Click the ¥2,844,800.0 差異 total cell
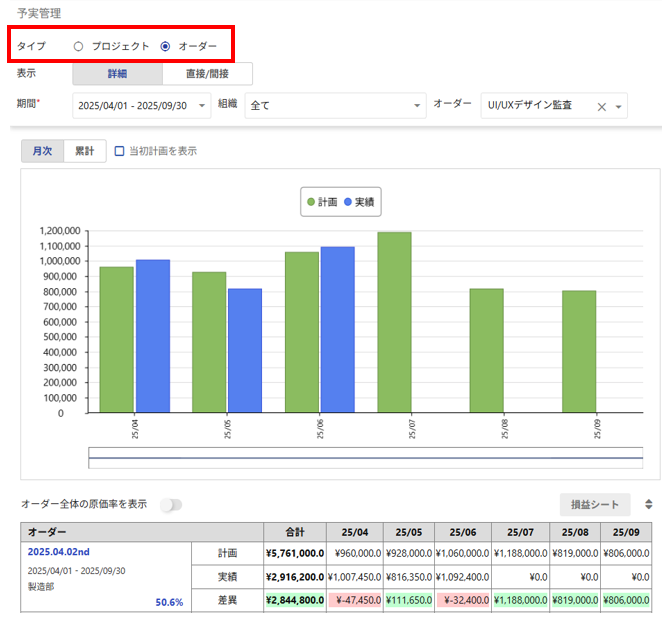Screen dimensions: 662x620 tap(295, 600)
